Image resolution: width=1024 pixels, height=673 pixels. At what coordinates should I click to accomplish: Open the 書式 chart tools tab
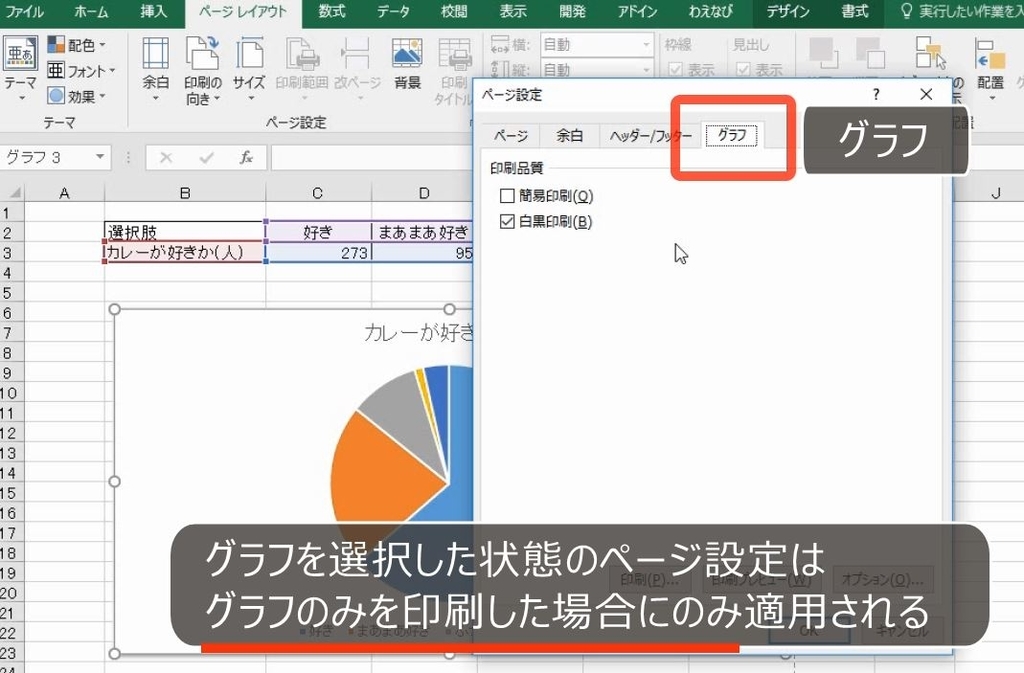[x=855, y=12]
